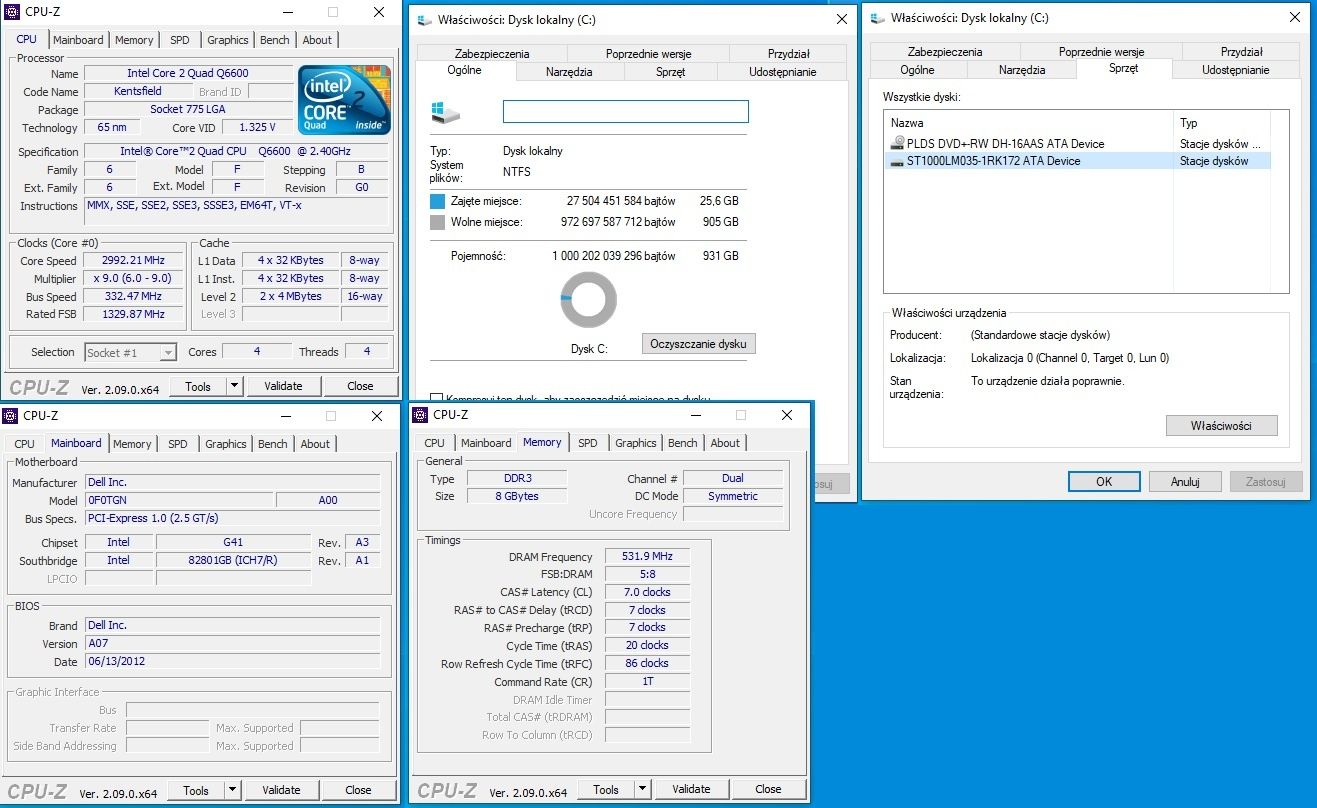The height and width of the screenshot is (808, 1317).
Task: Click the drive icon beside the label field
Action: click(446, 111)
